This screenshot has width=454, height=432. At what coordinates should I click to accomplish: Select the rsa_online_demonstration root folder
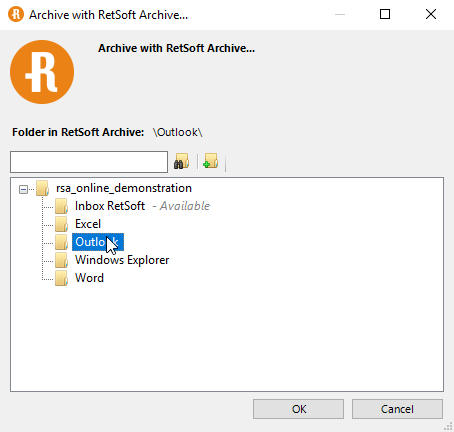tap(124, 188)
